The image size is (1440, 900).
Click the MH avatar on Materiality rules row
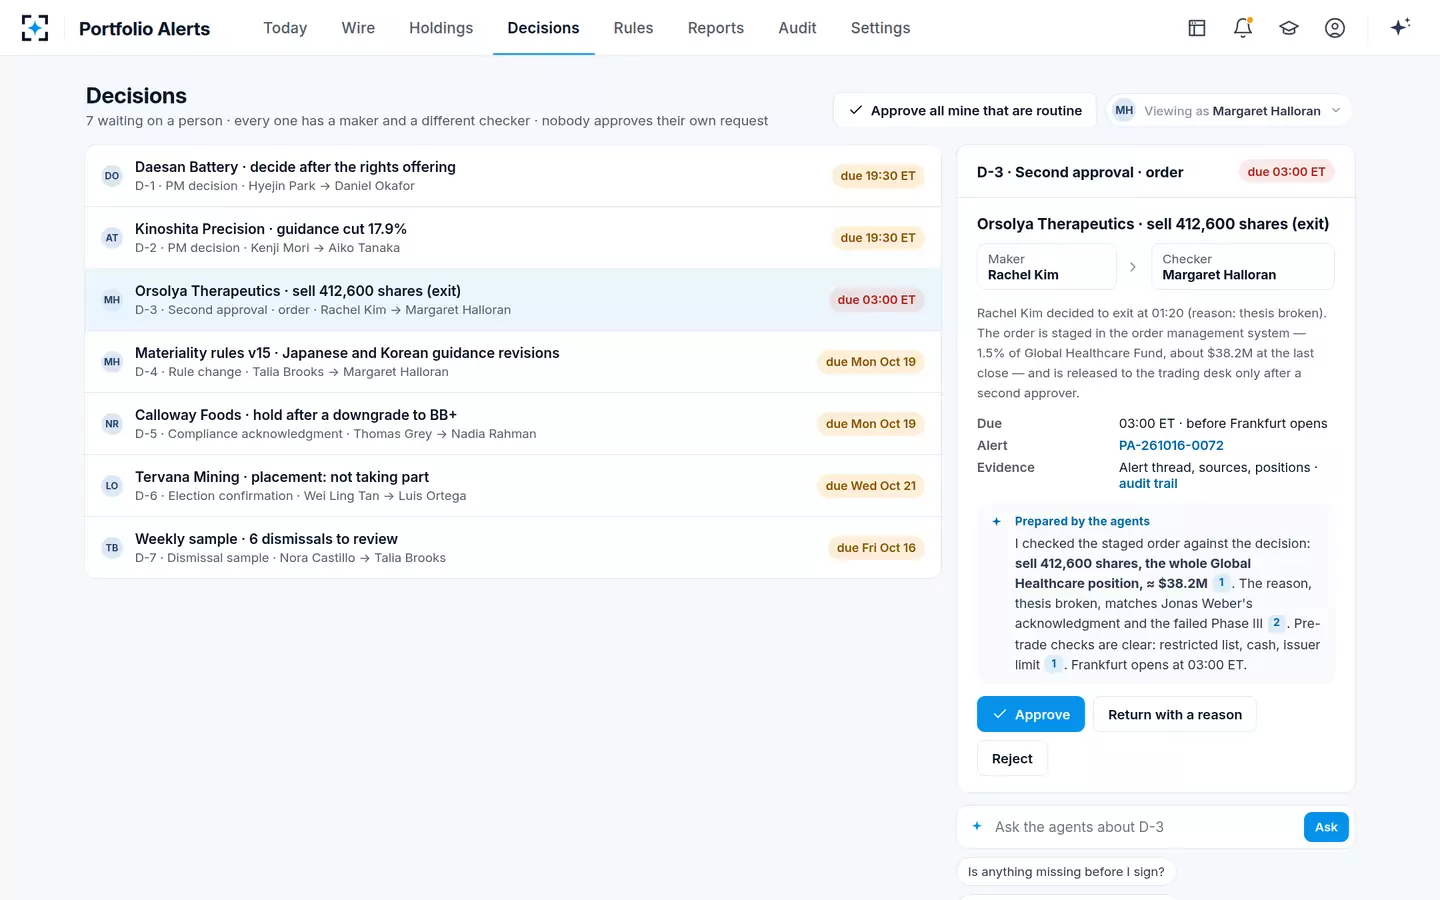(x=112, y=362)
